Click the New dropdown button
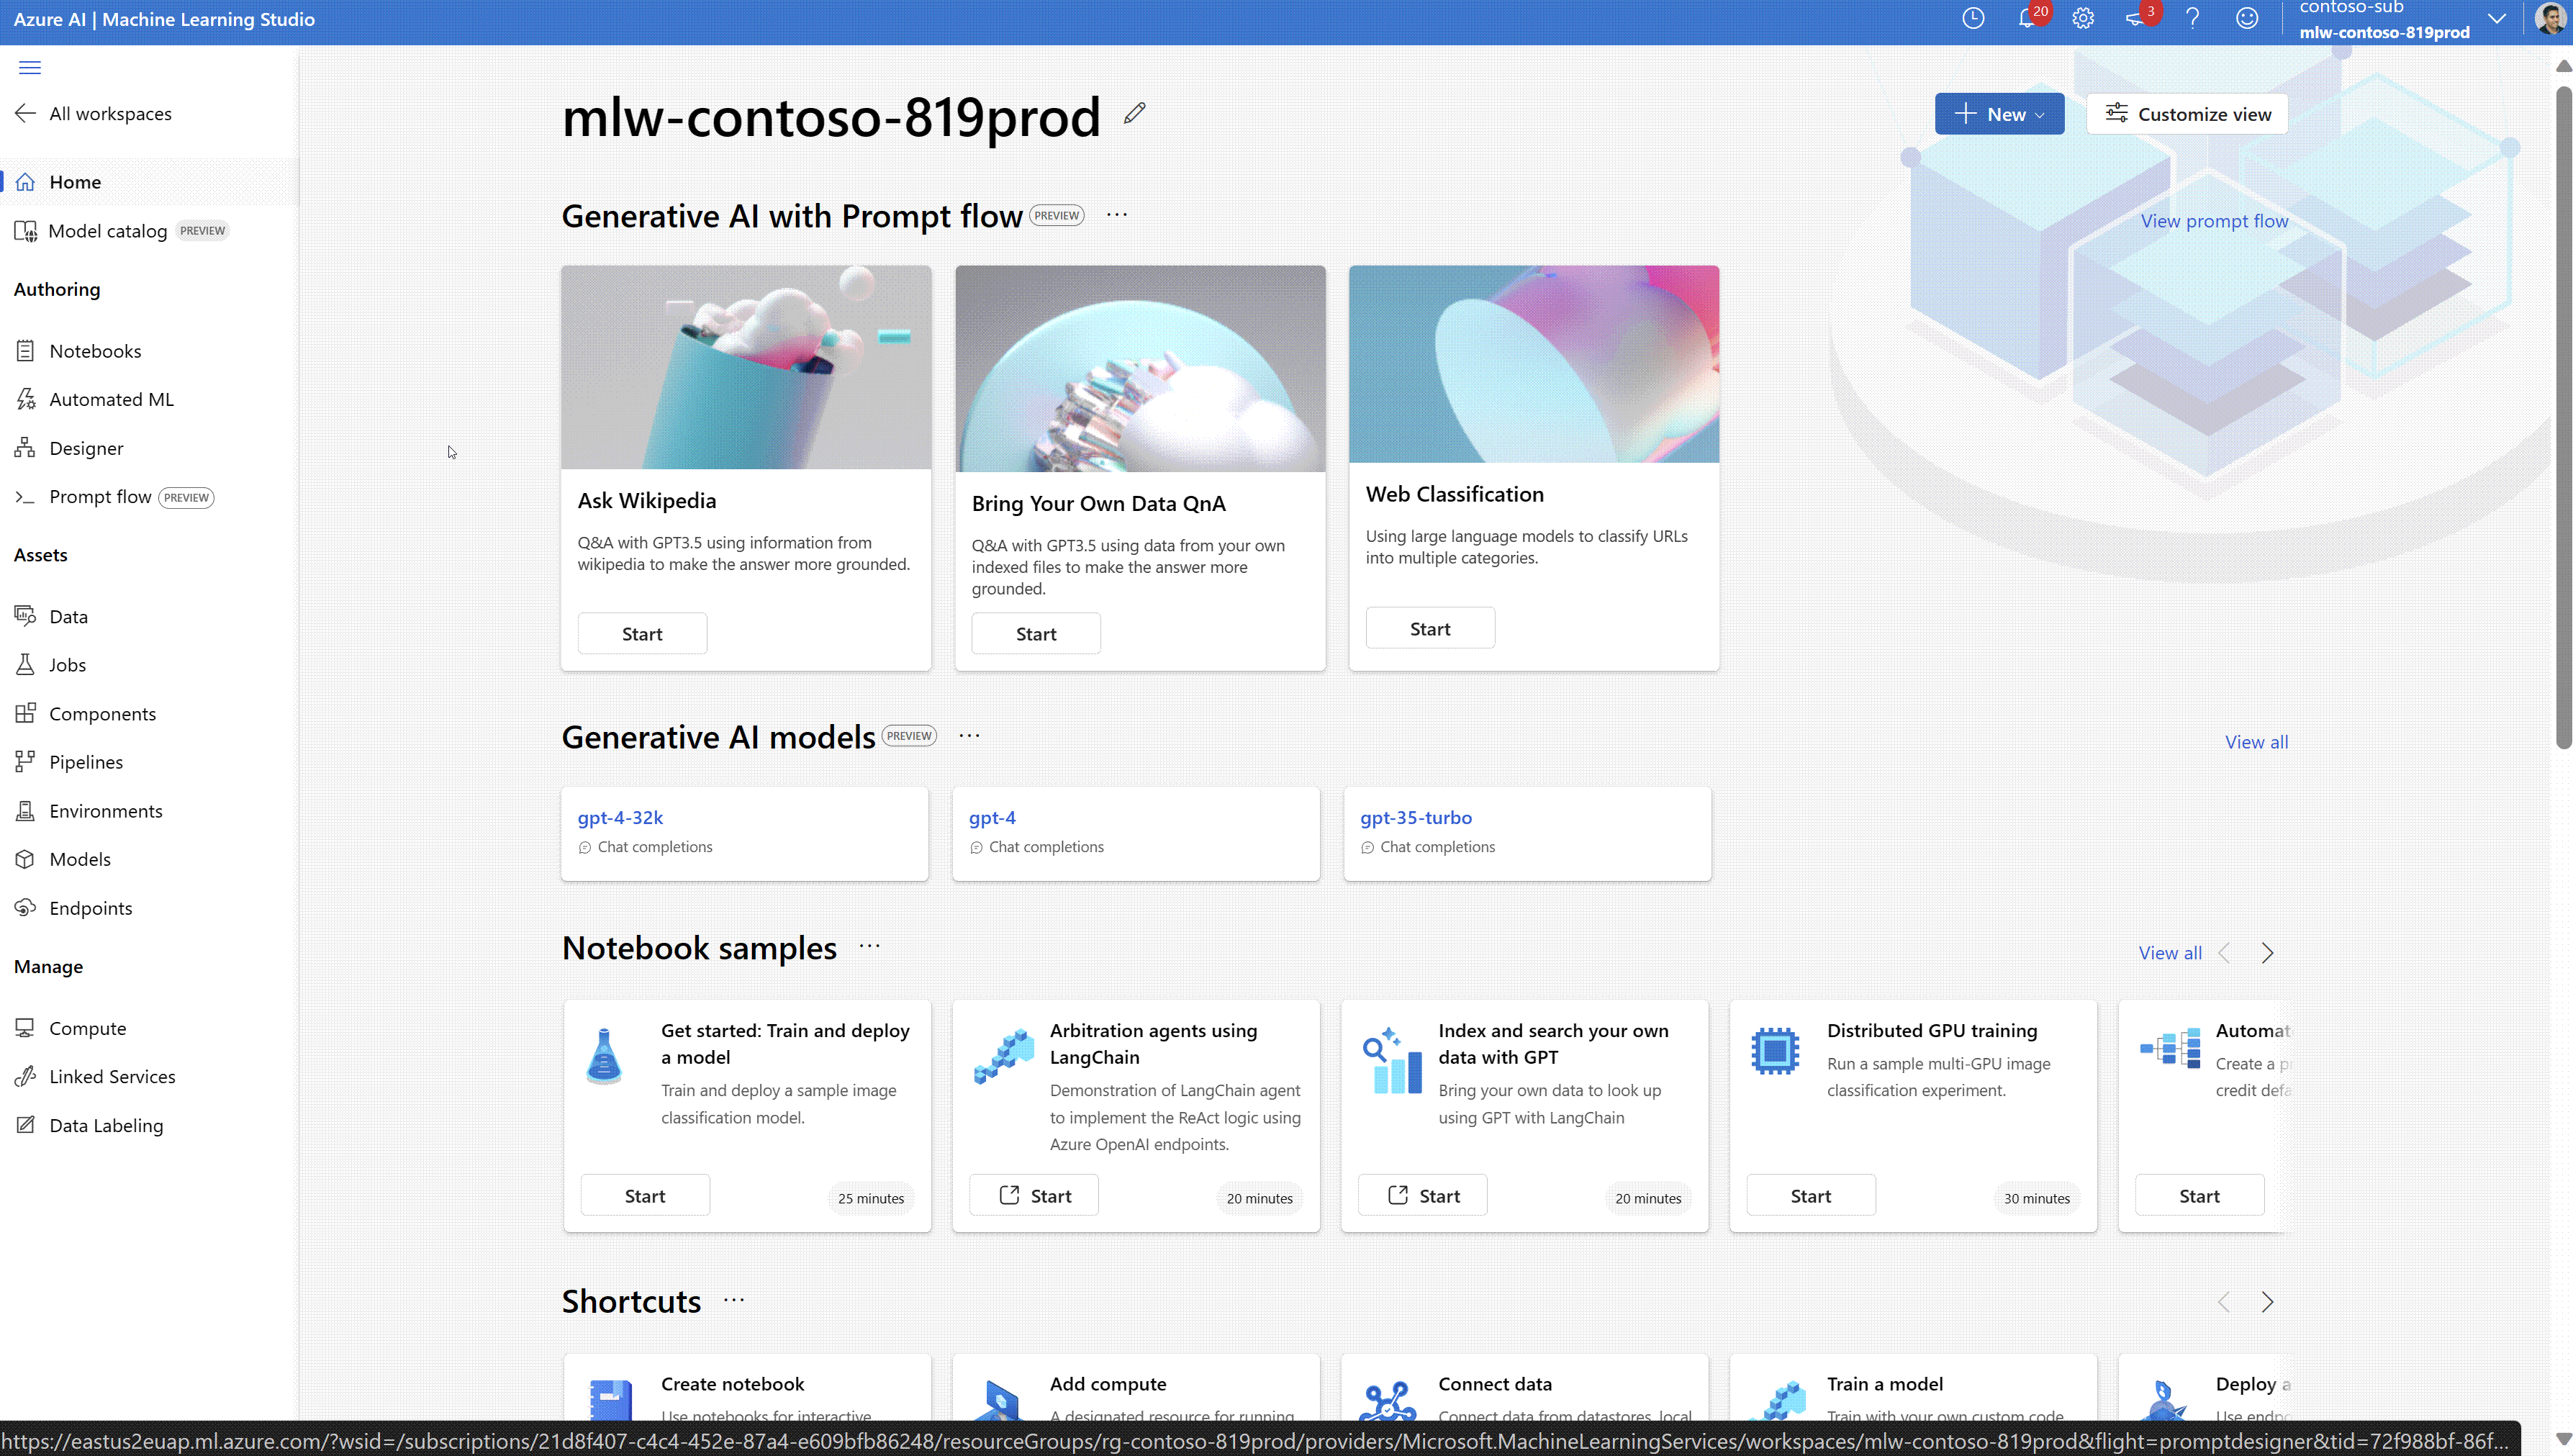 click(1999, 113)
